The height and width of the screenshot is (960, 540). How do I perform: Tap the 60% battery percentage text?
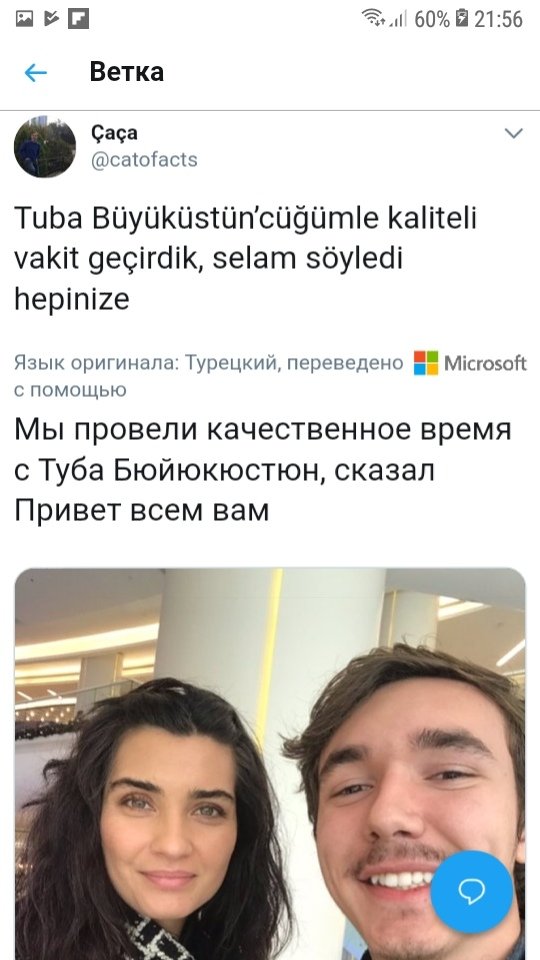(432, 19)
